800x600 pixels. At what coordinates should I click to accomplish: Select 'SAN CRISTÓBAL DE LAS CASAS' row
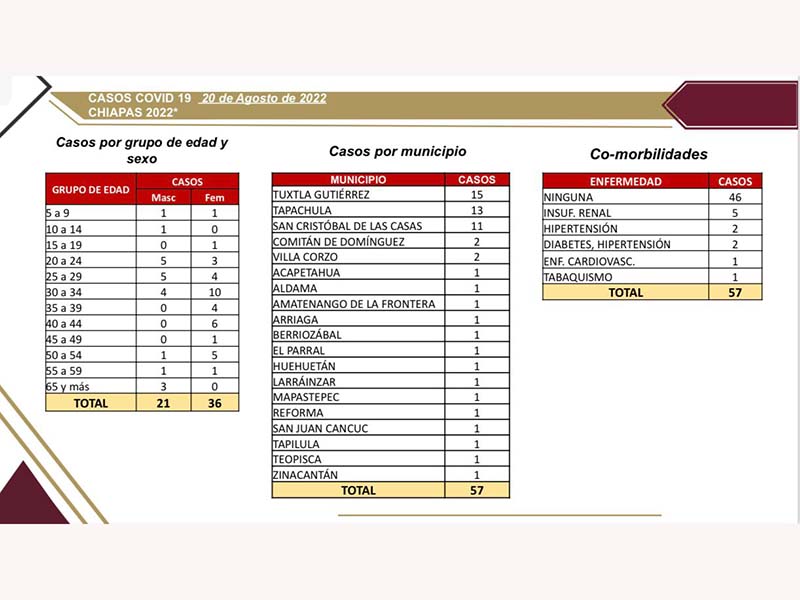coord(391,226)
